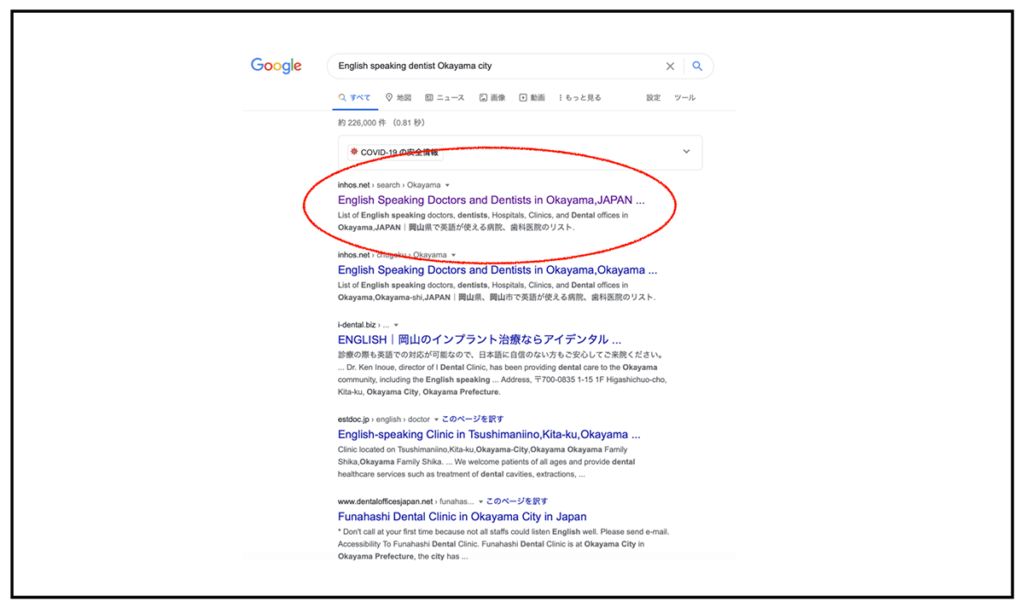Viewport: 1024px width, 608px height.
Task: Open dropdown arrow beside inhos.net › search › Okayama
Action: 447,185
